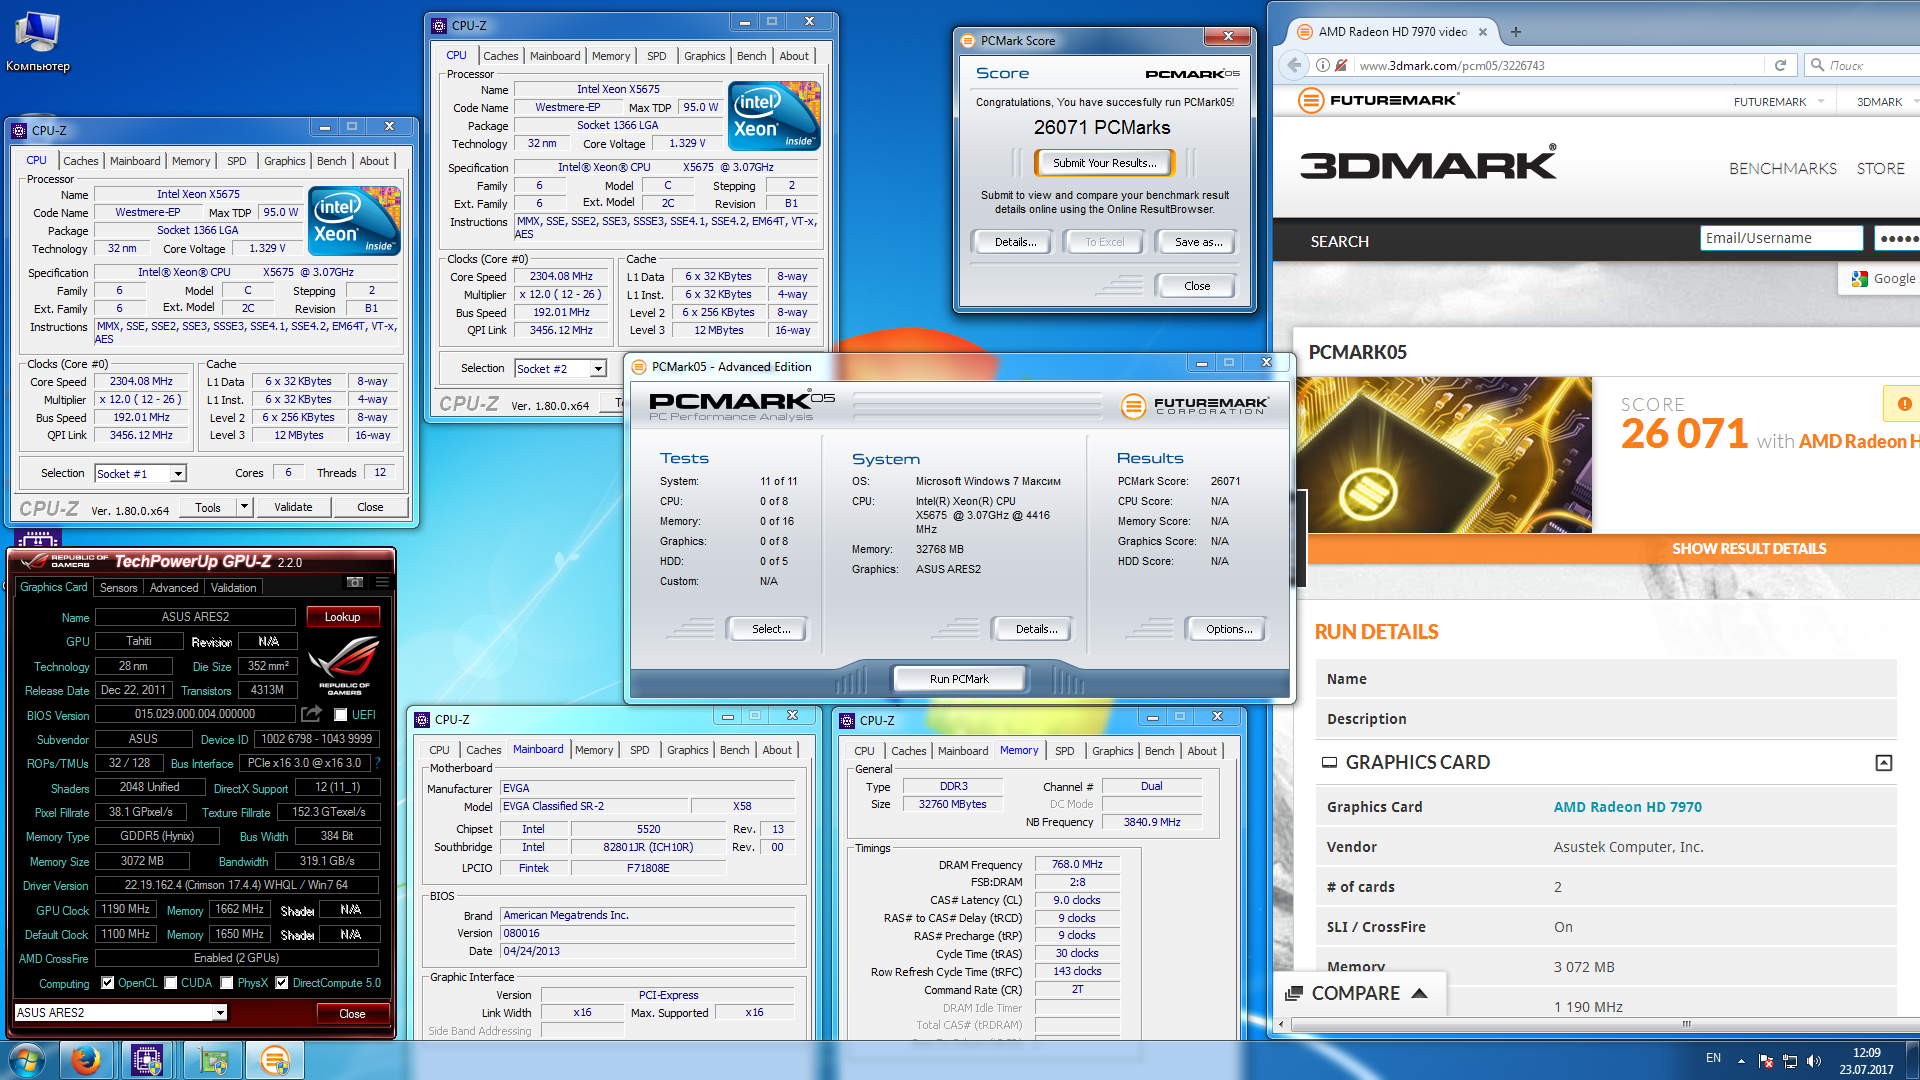Image resolution: width=1920 pixels, height=1080 pixels.
Task: Go back in Firefox browser
Action: 1294,65
